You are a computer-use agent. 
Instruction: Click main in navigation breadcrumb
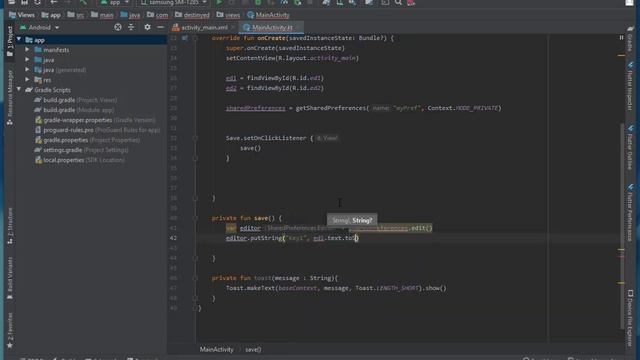pyautogui.click(x=102, y=15)
